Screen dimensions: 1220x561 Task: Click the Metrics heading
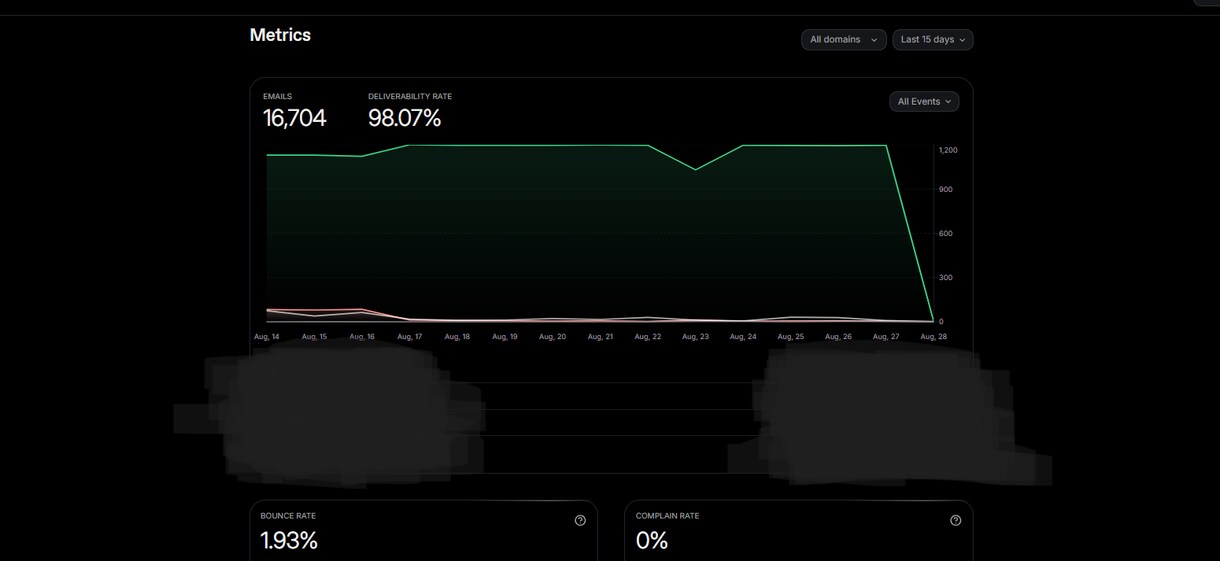pos(280,35)
